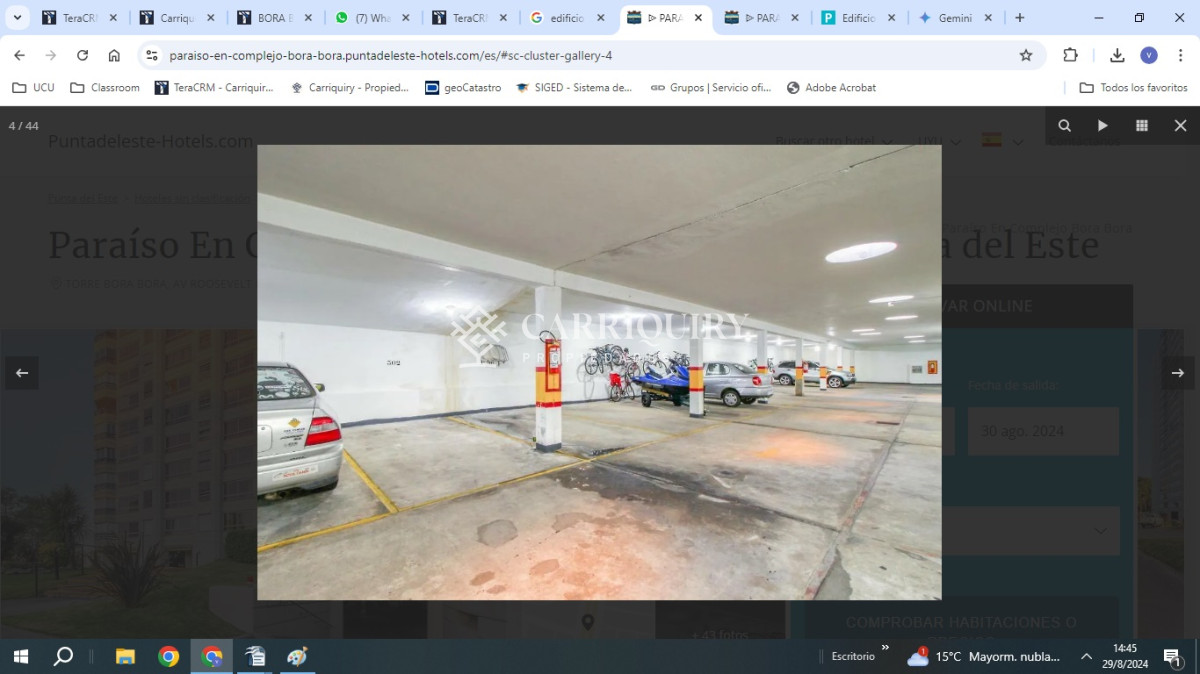Show gallery thumbnails grid
Viewport: 1200px width, 674px height.
(x=1141, y=126)
